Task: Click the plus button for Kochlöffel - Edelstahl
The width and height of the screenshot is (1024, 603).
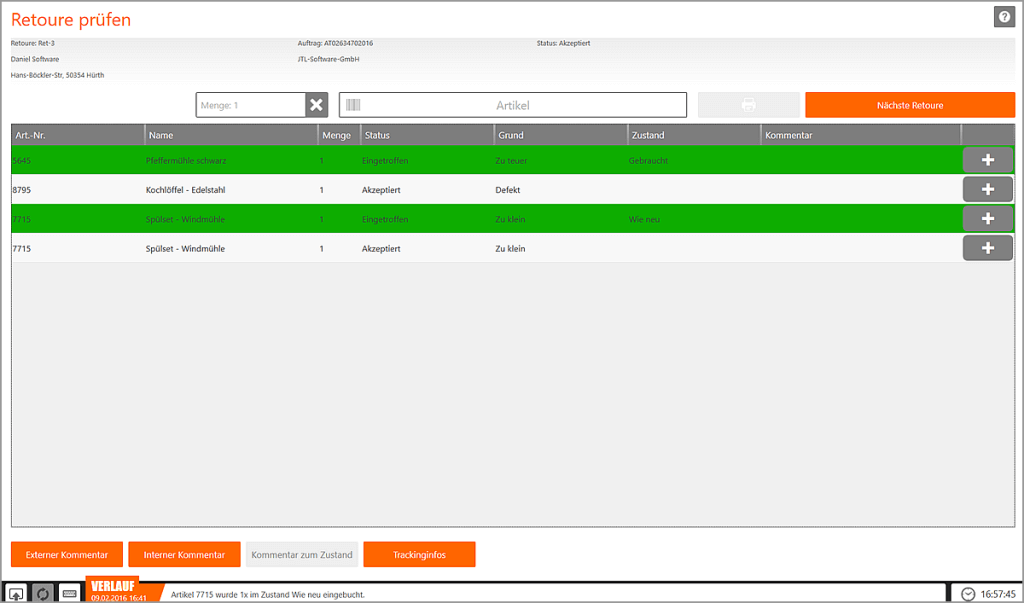Action: pos(987,189)
